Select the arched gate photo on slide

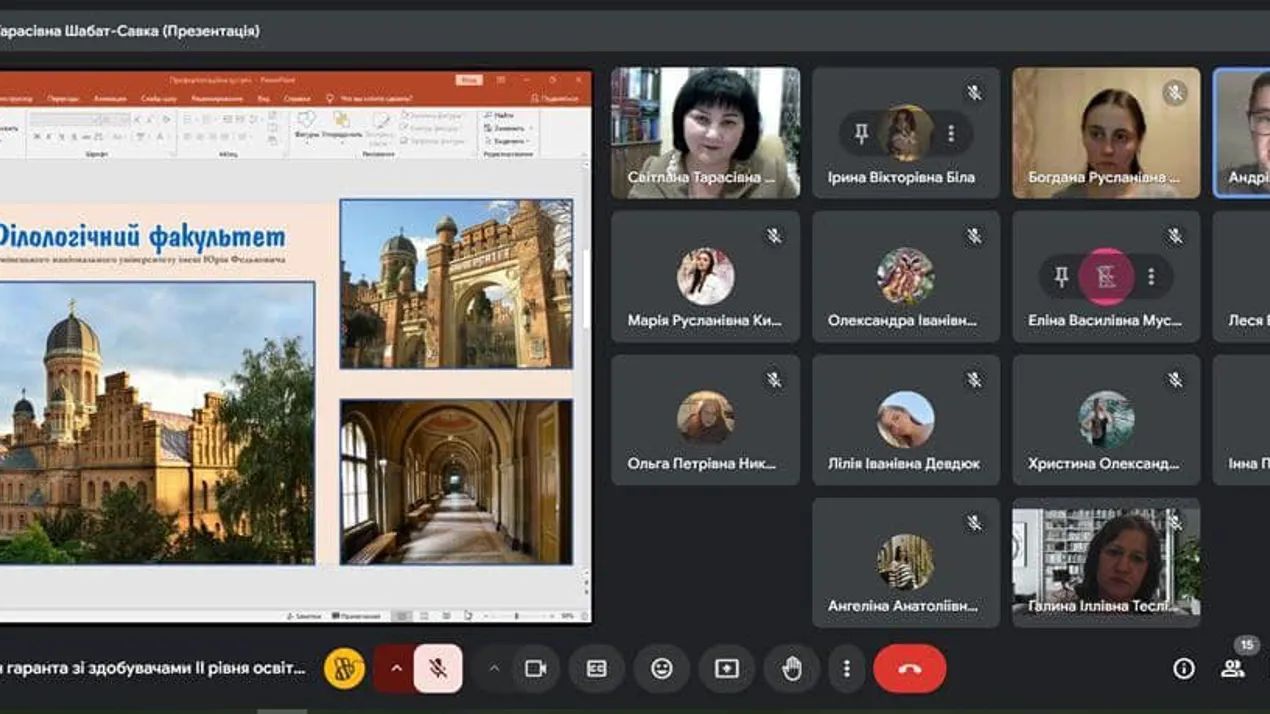pyautogui.click(x=456, y=284)
